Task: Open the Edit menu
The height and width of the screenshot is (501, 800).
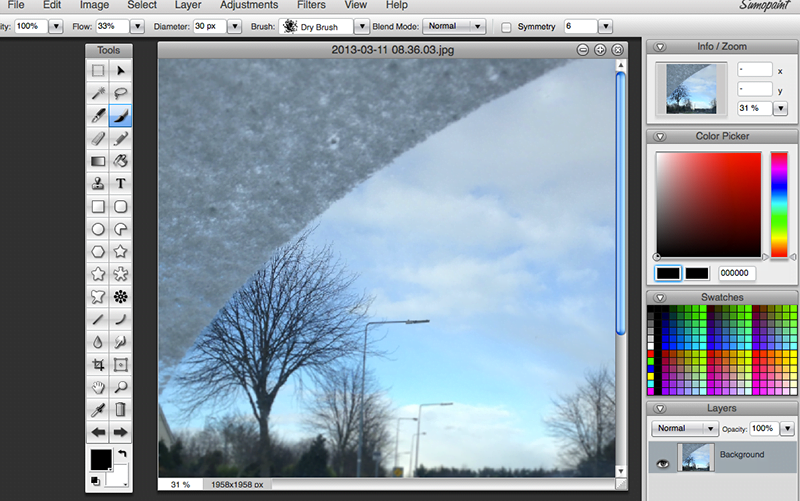Action: 52,5
